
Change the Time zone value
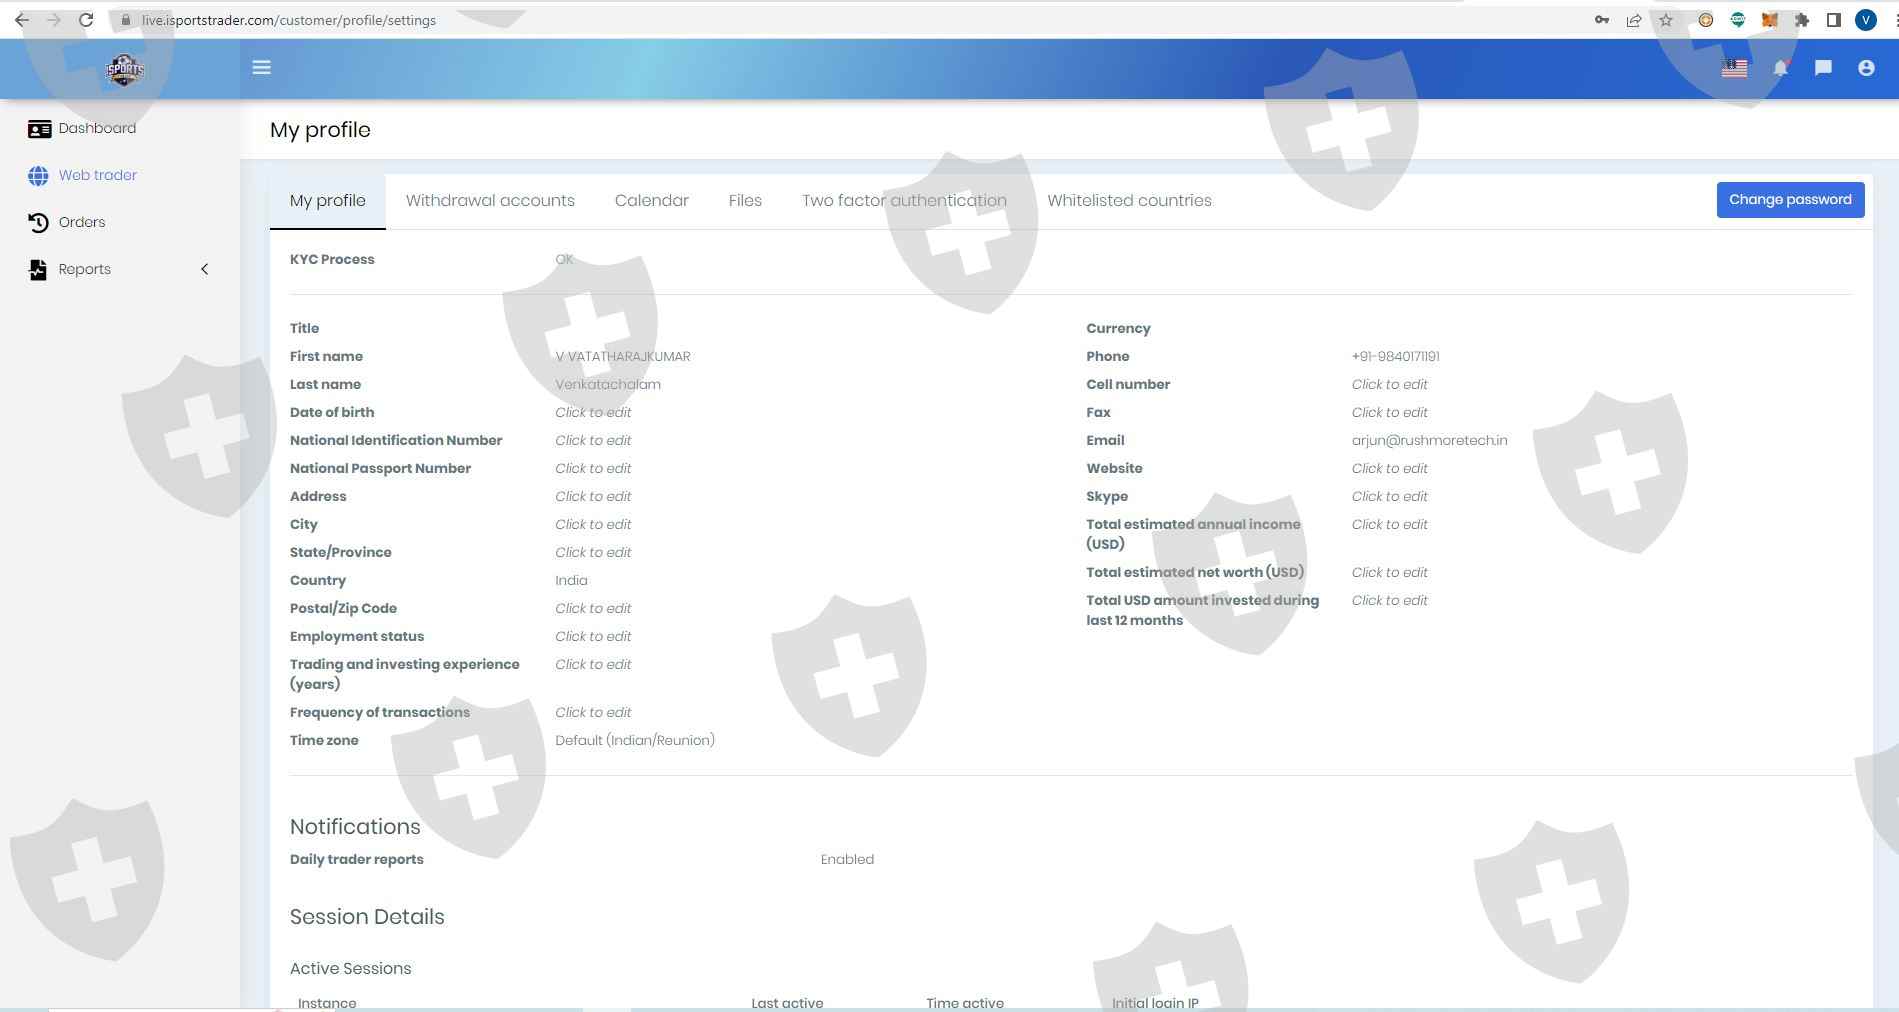pyautogui.click(x=634, y=741)
